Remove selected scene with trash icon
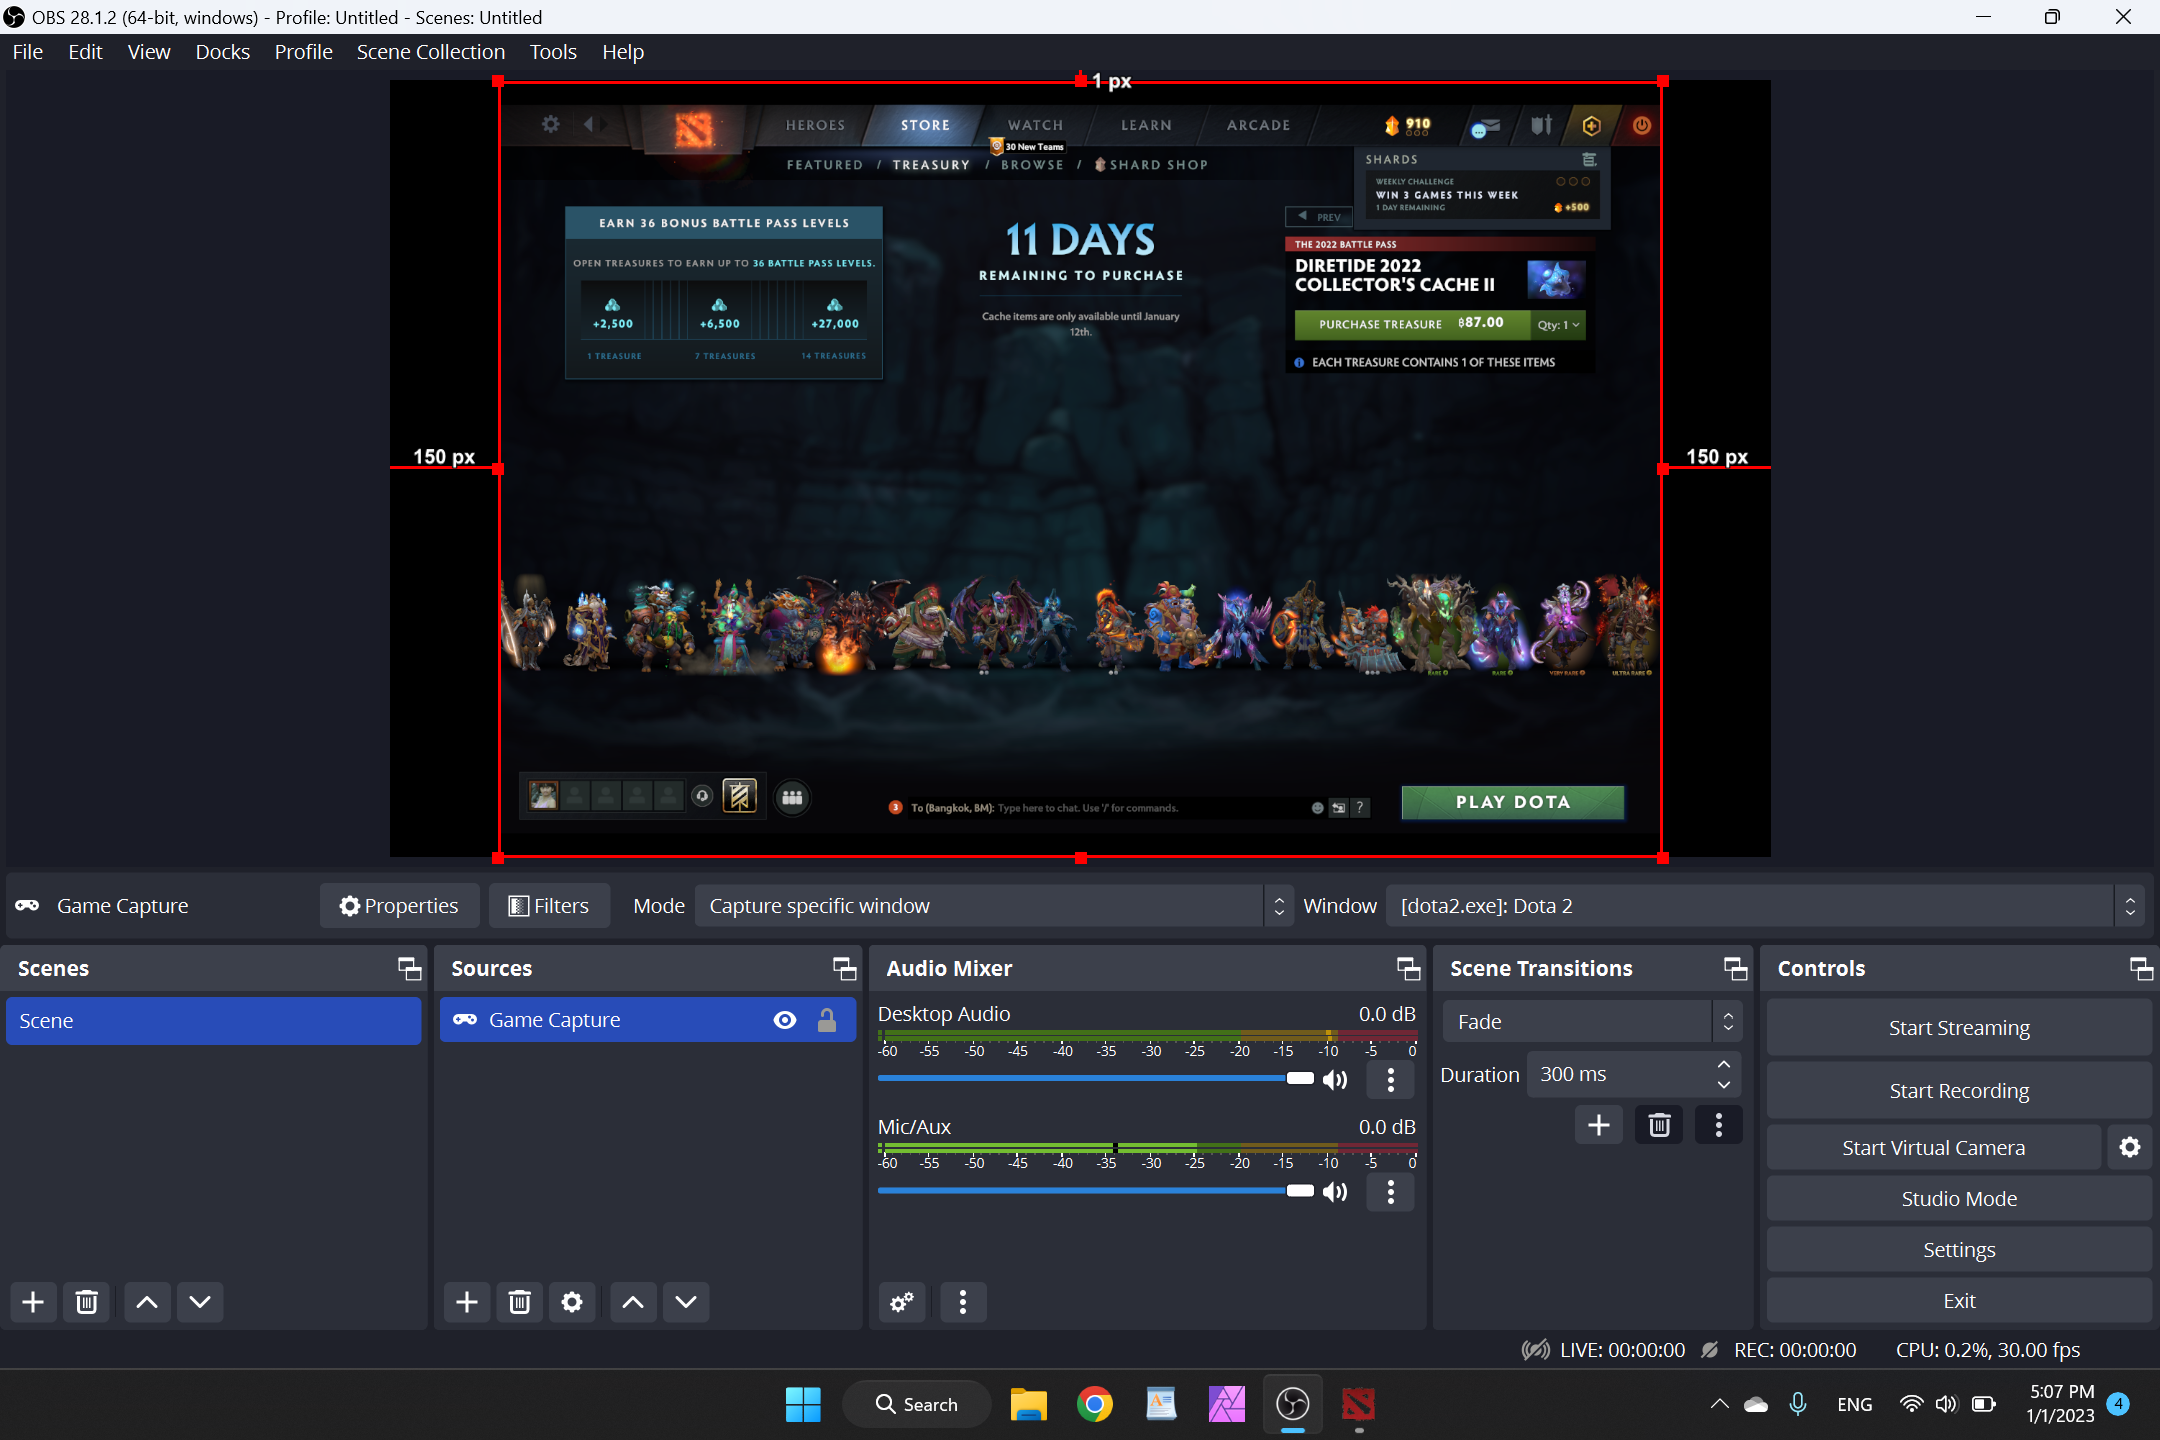Viewport: 2160px width, 1440px height. [87, 1302]
